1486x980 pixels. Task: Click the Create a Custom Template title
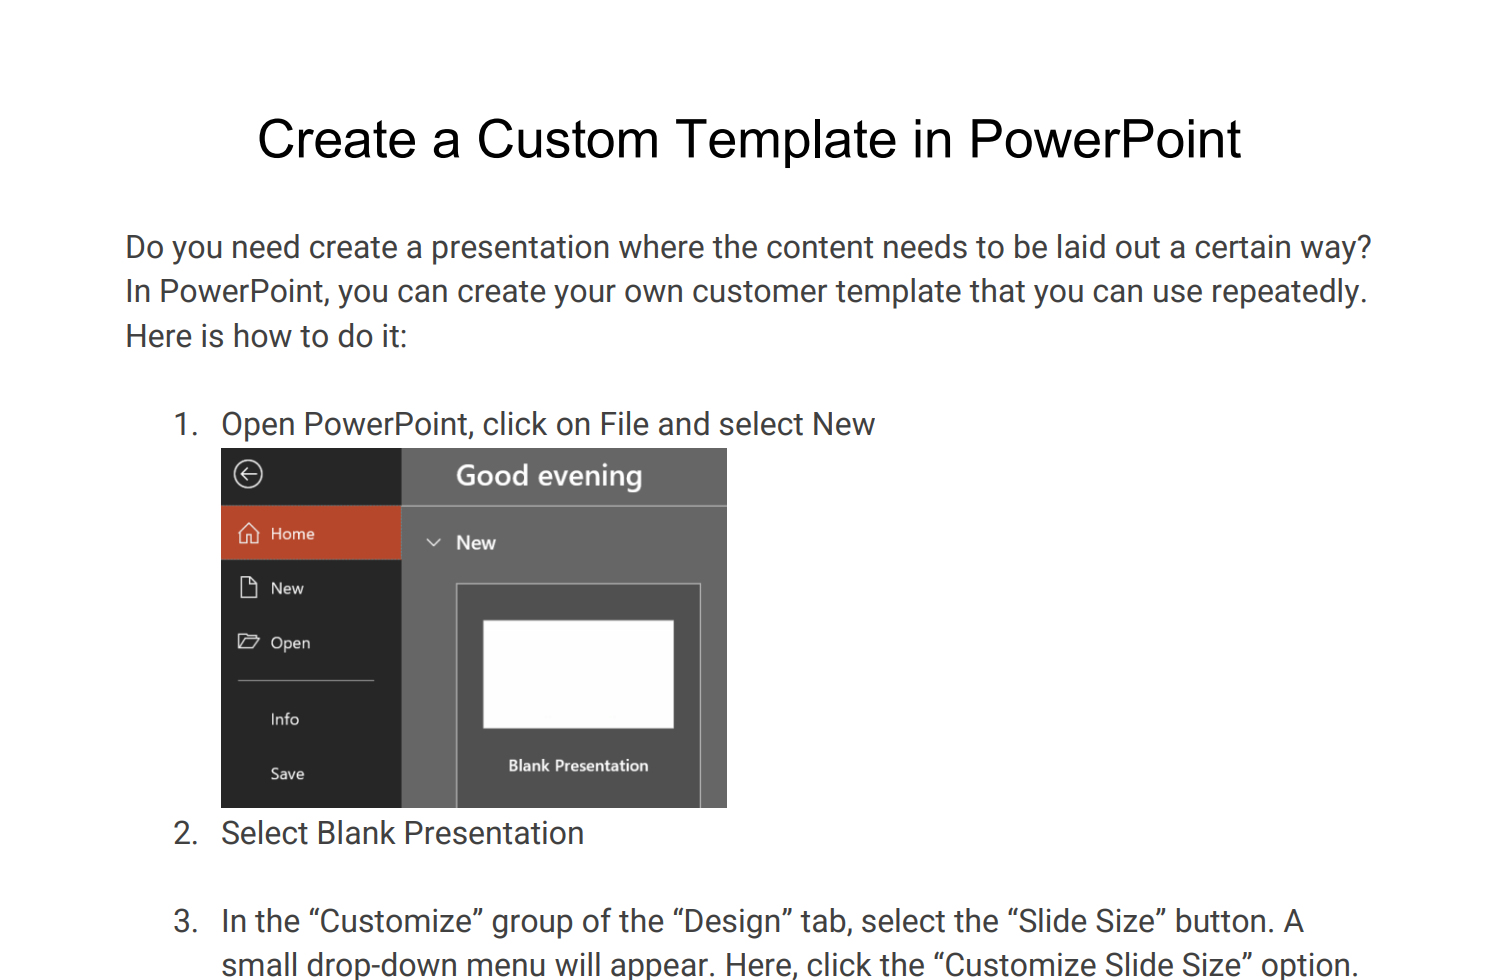pyautogui.click(x=748, y=139)
